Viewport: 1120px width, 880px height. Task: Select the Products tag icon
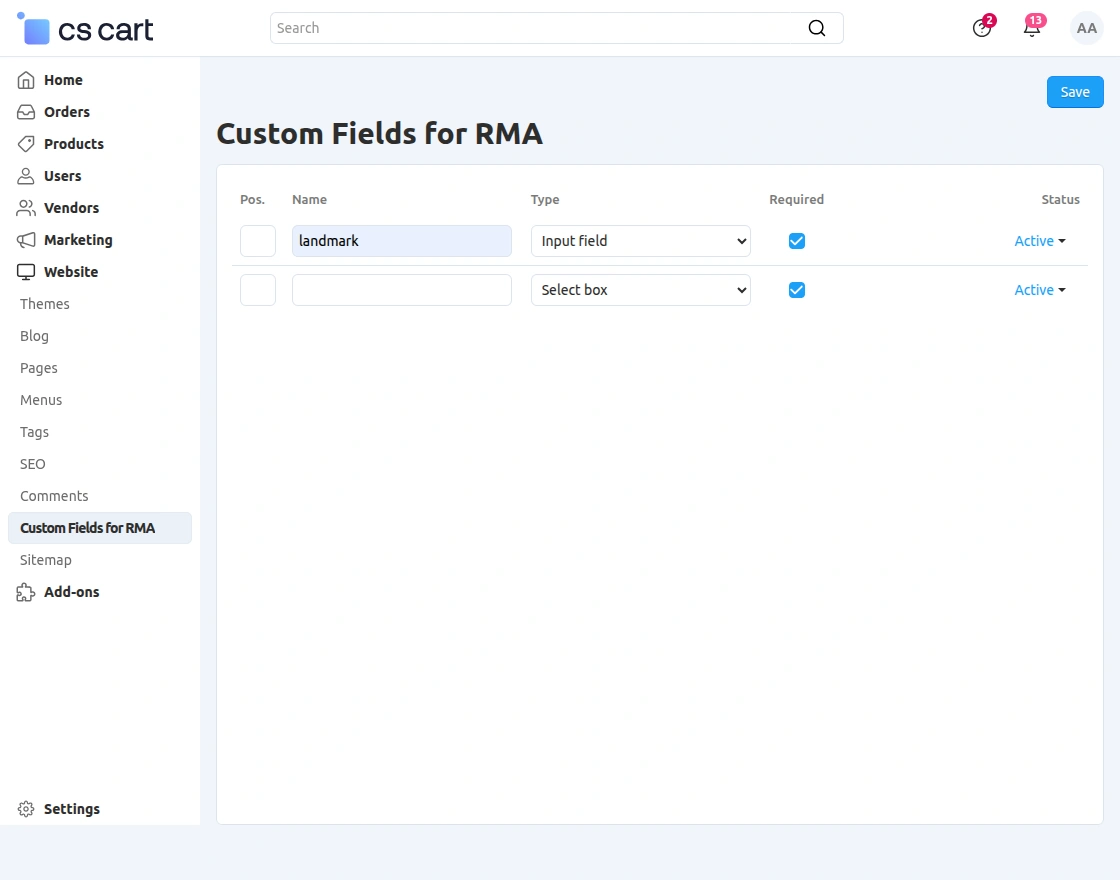click(x=25, y=144)
